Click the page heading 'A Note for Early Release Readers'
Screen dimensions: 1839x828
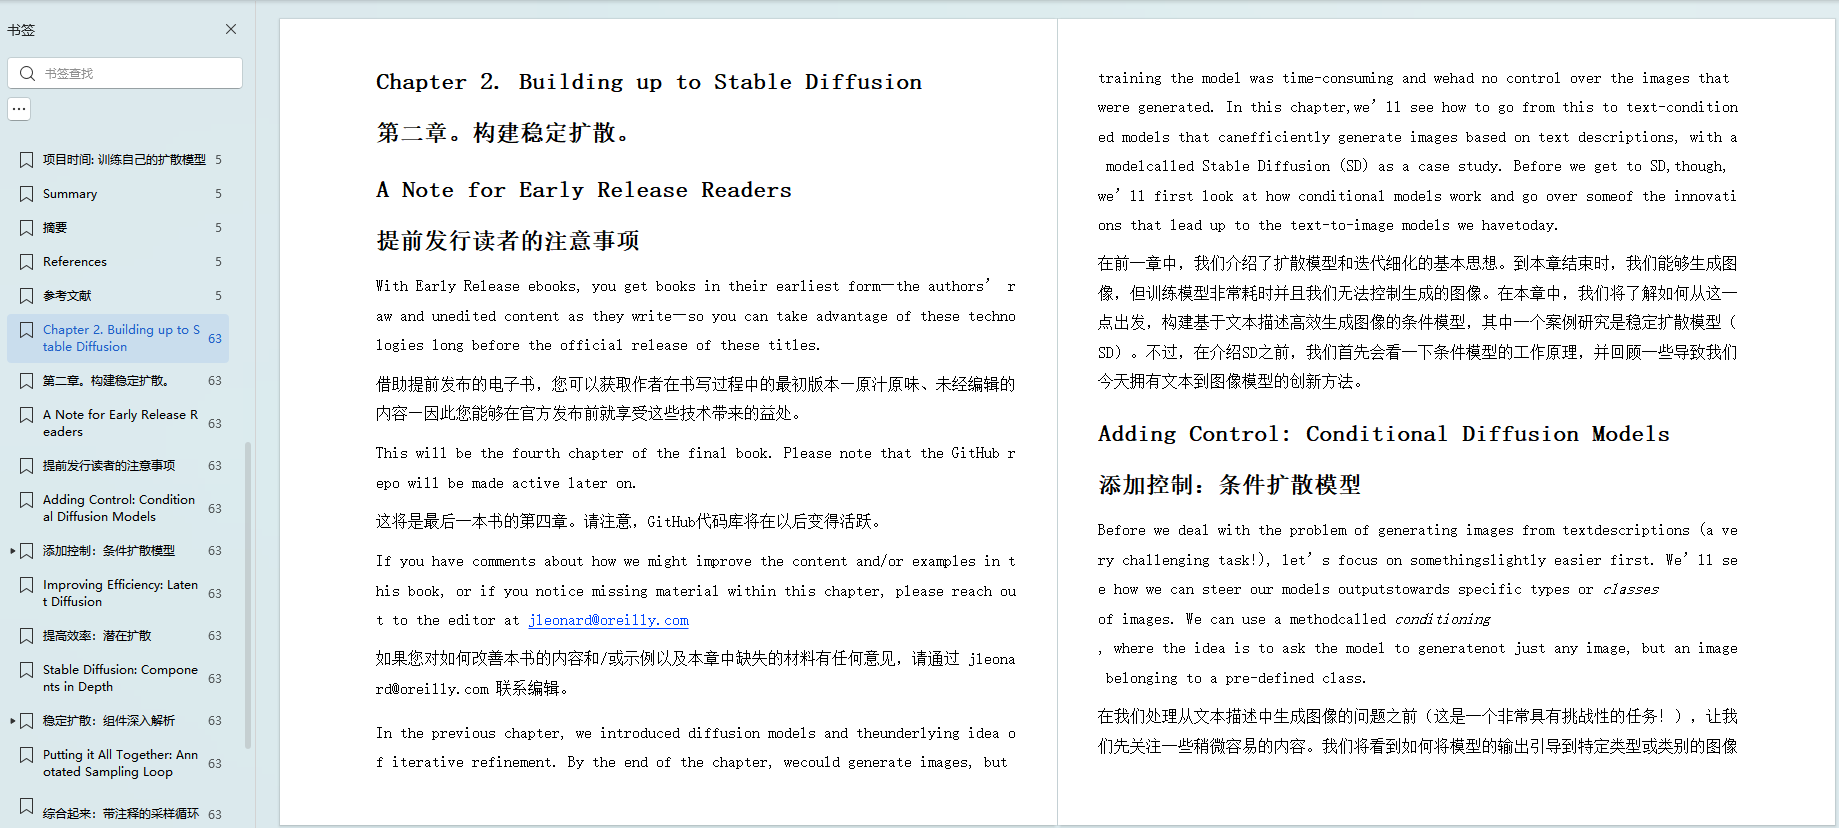pyautogui.click(x=584, y=190)
